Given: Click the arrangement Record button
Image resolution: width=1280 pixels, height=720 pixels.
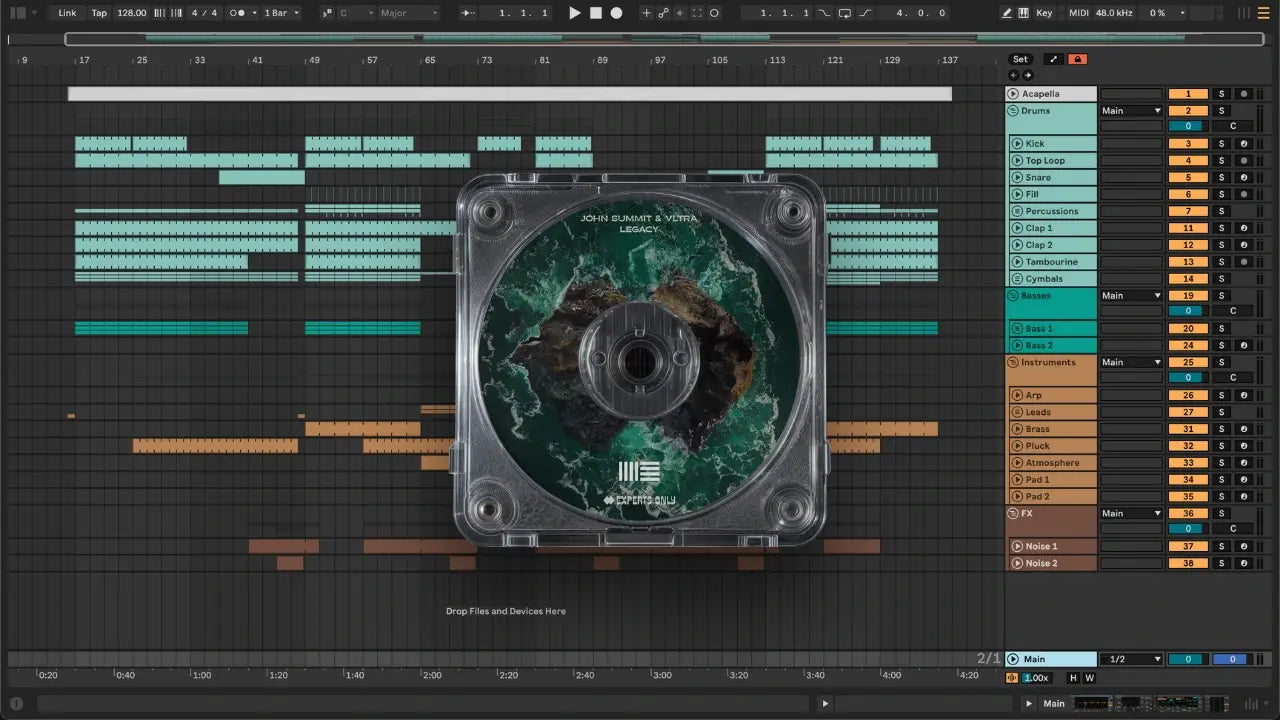Looking at the screenshot, I should tap(616, 13).
